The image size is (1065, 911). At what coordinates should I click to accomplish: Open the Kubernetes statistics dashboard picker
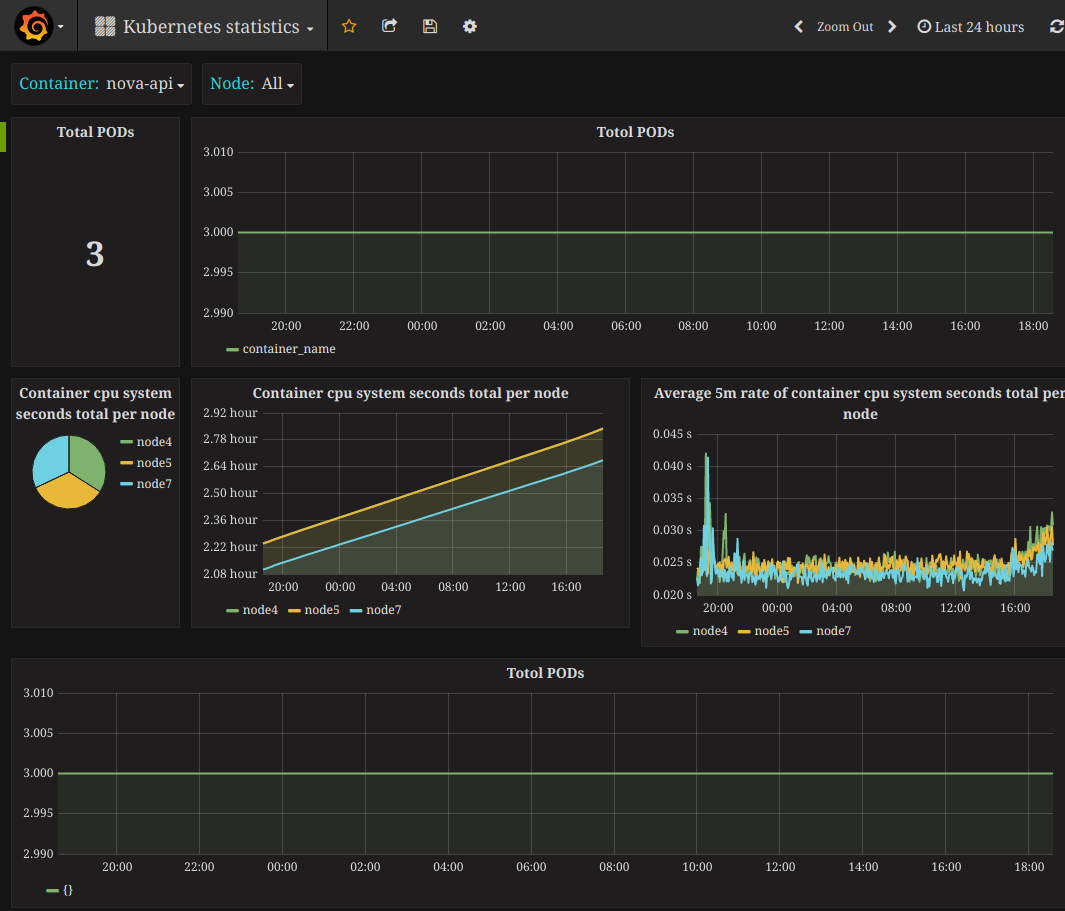click(x=212, y=27)
